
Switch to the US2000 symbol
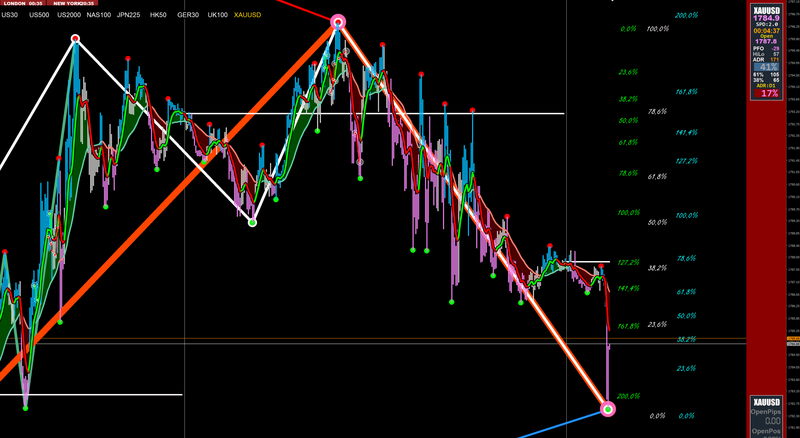tap(69, 15)
